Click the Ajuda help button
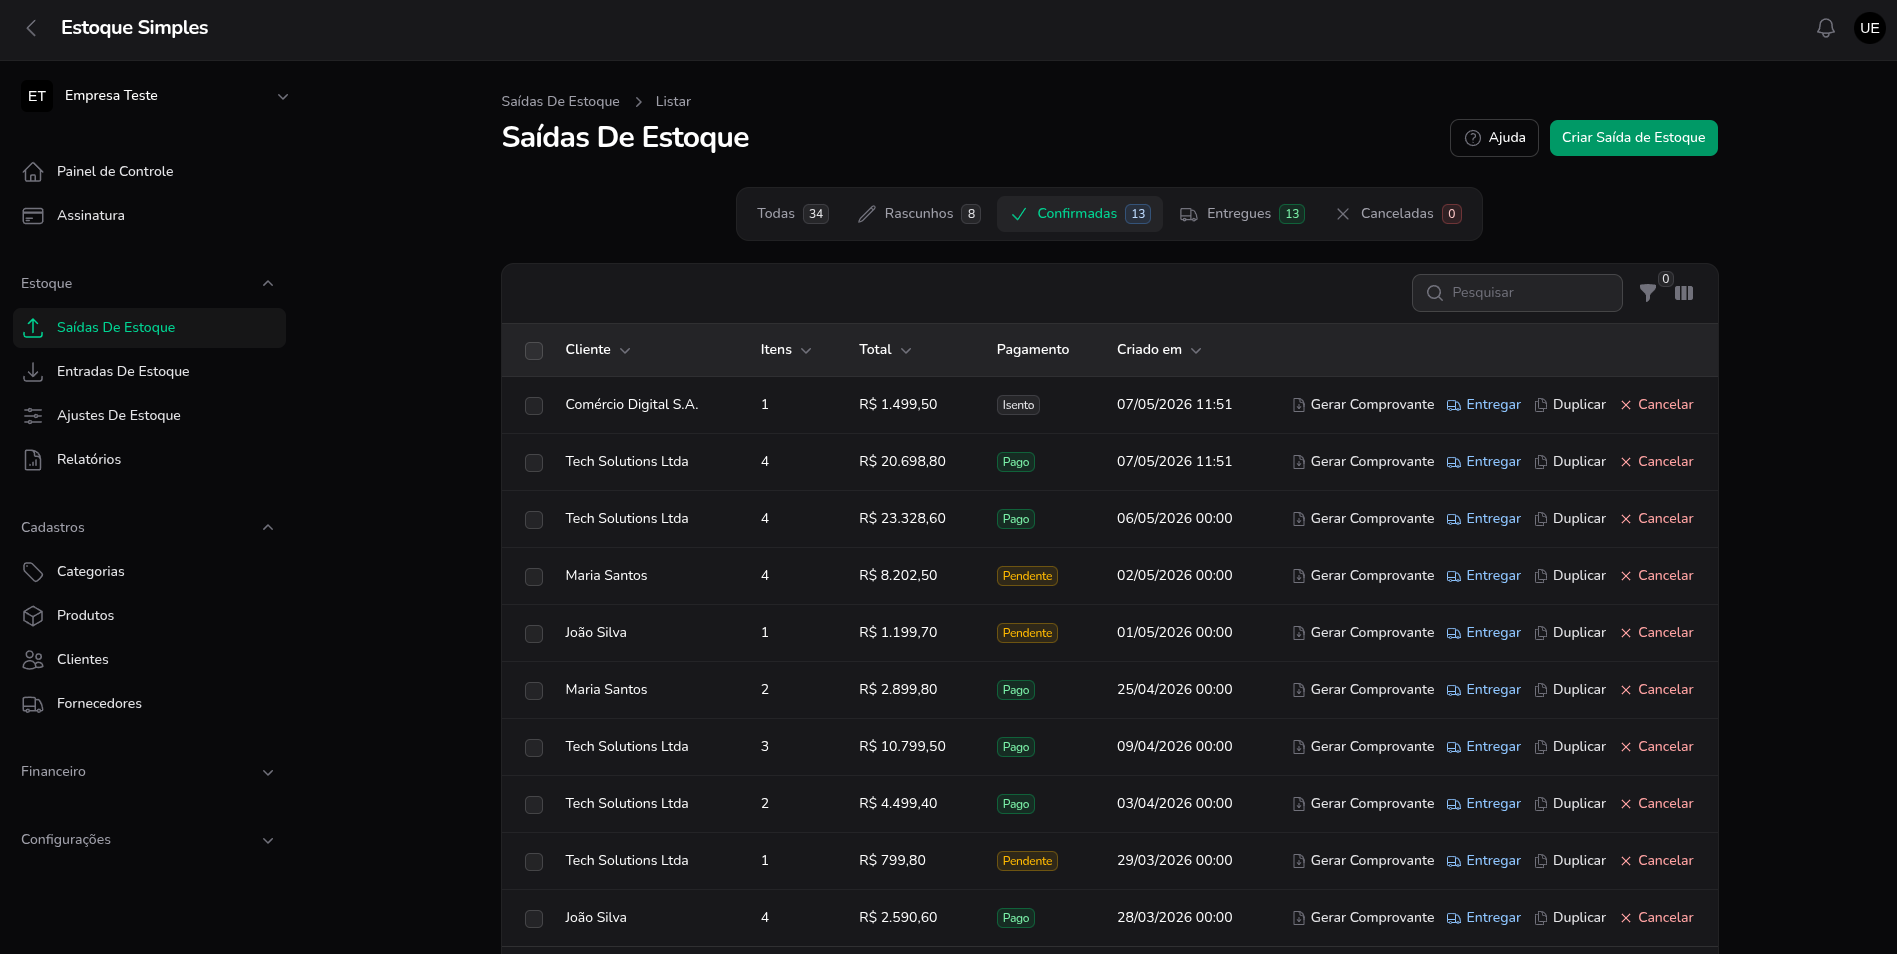The height and width of the screenshot is (954, 1897). (1494, 138)
